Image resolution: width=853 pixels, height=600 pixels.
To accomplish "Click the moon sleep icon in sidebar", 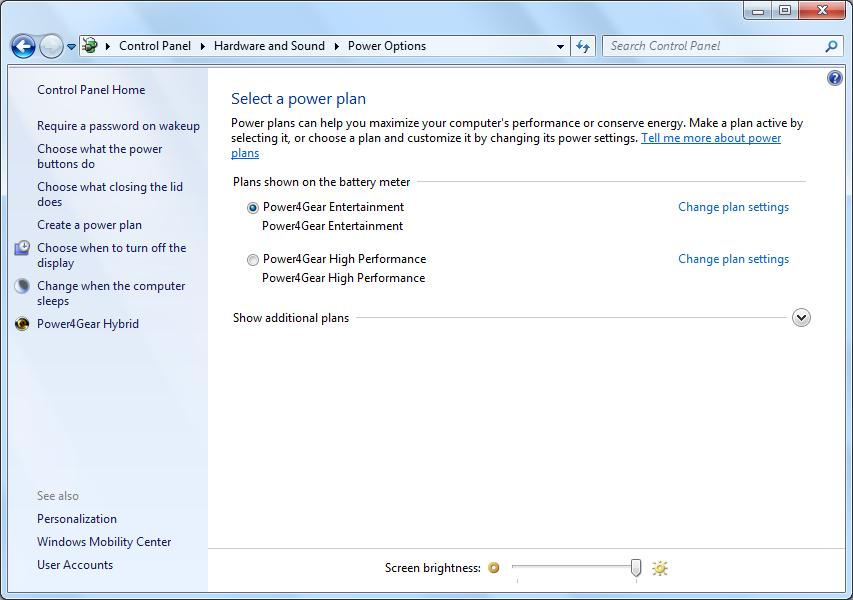I will pyautogui.click(x=22, y=286).
